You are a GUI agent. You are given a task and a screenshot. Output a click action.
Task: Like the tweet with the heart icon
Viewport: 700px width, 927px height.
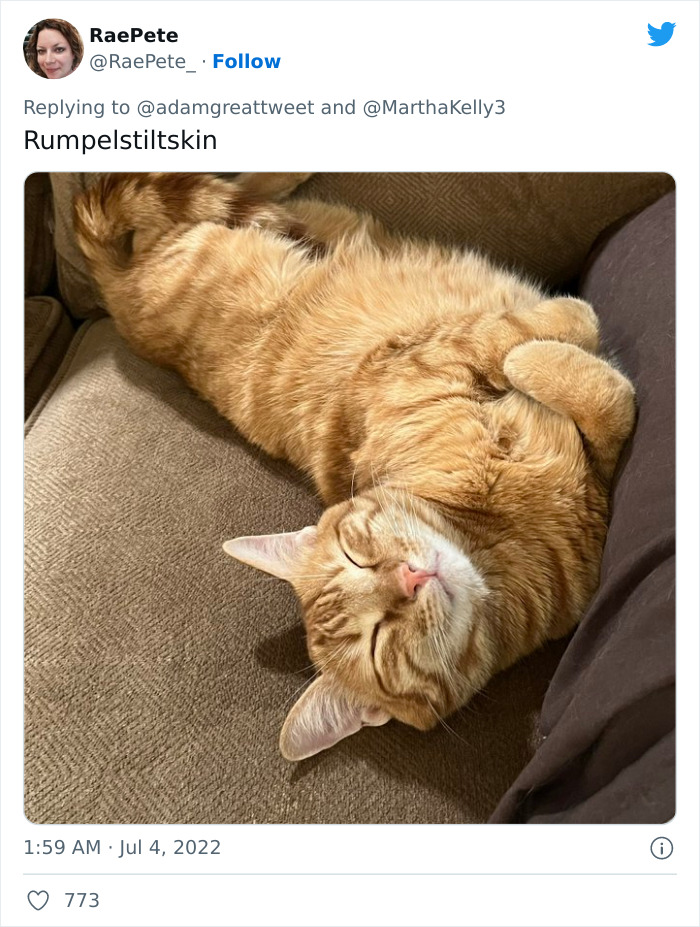coord(38,900)
